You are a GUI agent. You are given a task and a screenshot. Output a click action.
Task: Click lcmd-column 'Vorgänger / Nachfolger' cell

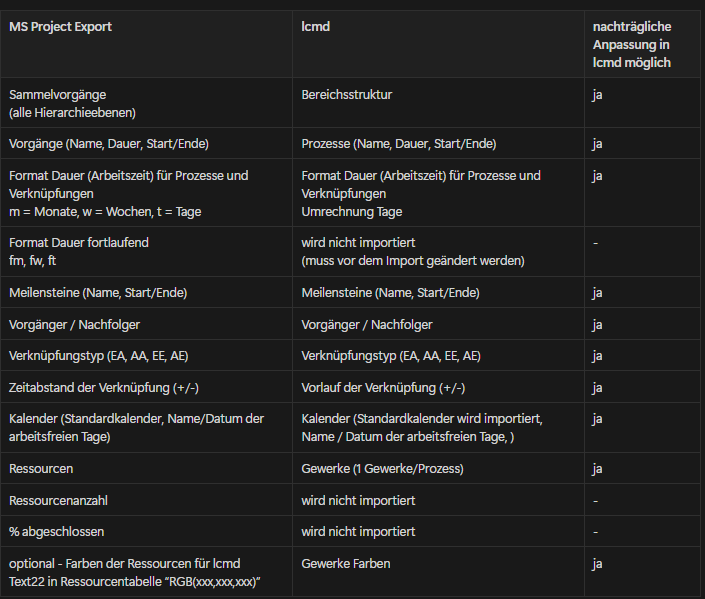[x=438, y=324]
